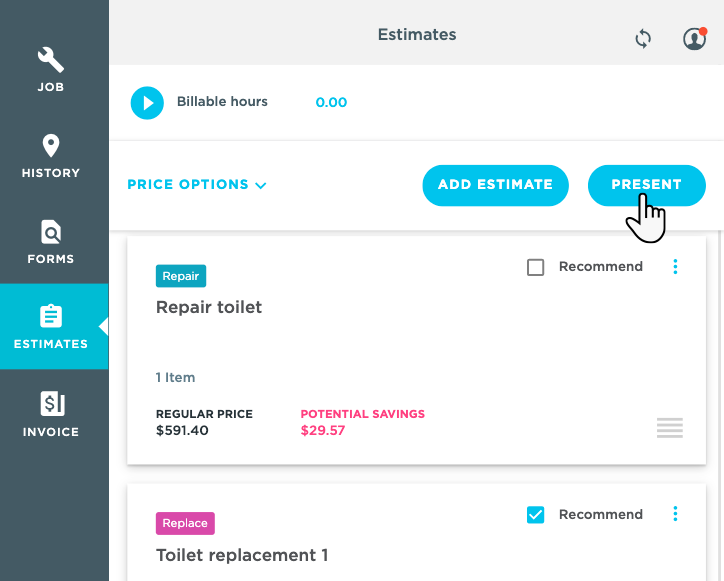Open the Repair toilet estimate title

tap(209, 307)
